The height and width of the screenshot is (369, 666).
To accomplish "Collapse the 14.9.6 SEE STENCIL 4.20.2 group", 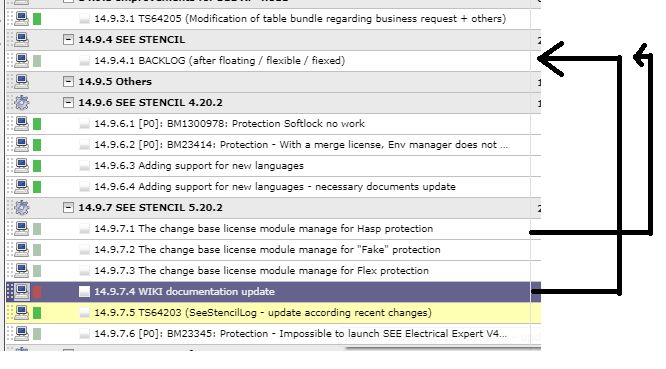I will pos(68,103).
